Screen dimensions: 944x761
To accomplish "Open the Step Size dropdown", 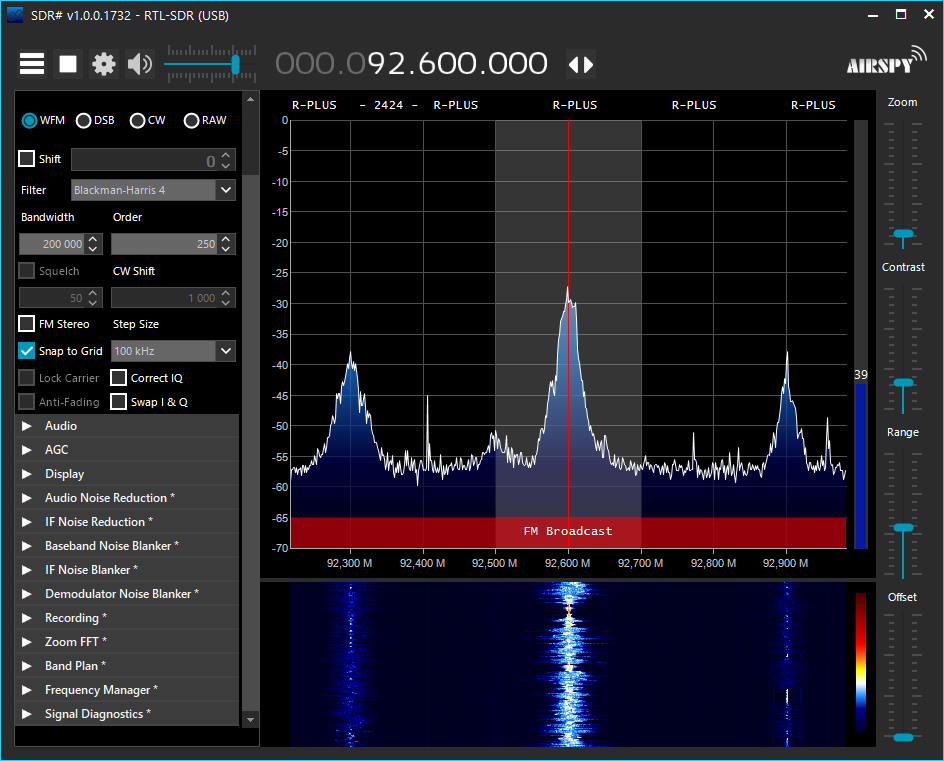I will point(173,351).
